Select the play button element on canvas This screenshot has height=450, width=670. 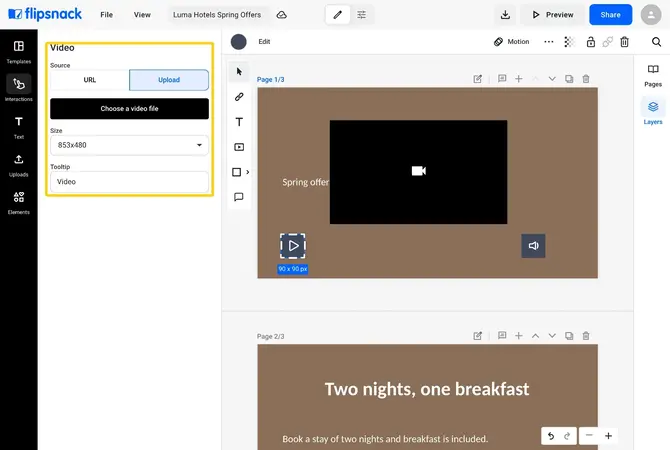tap(293, 246)
